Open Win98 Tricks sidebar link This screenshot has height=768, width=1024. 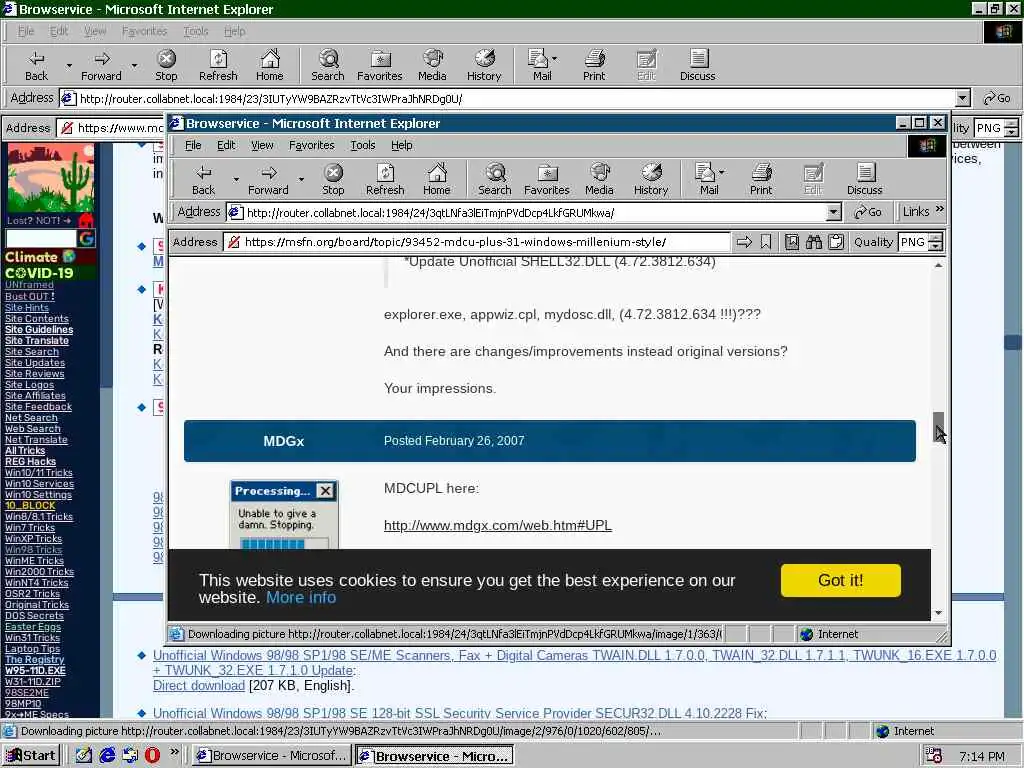[x=33, y=550]
